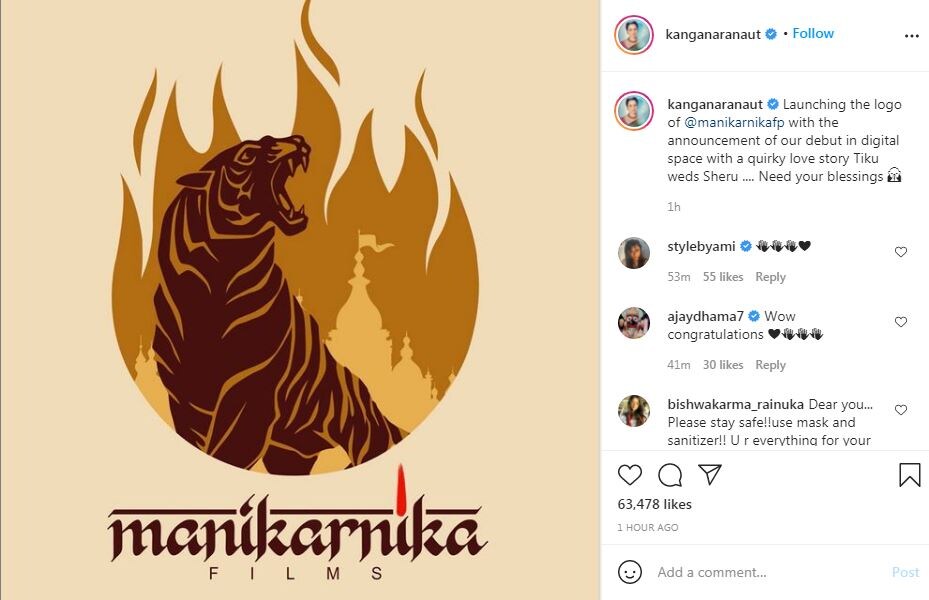Share the post with the paper plane icon
This screenshot has height=600, width=929.
click(x=709, y=474)
